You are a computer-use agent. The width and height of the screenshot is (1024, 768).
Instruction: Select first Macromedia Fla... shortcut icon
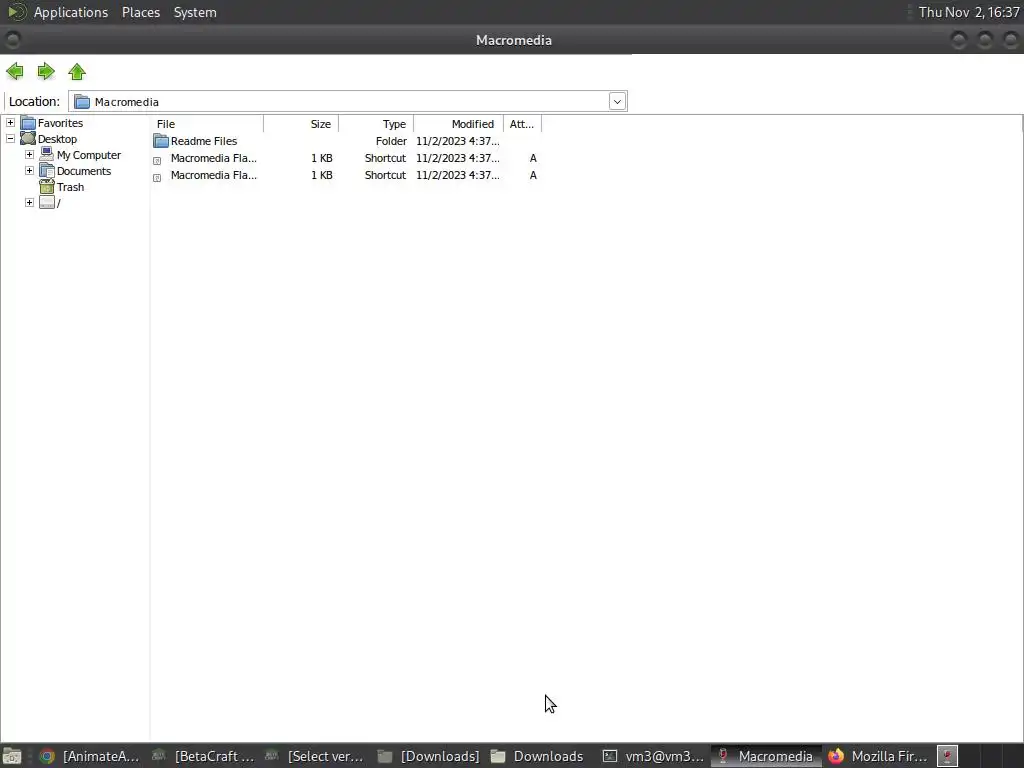pos(157,160)
